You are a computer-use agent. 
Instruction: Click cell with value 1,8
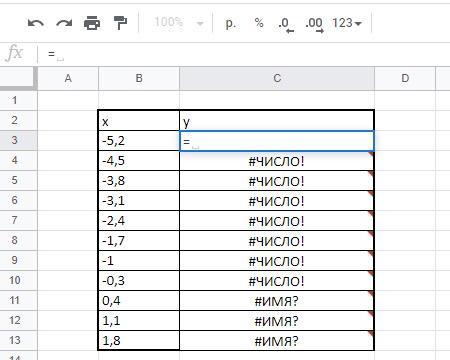pos(139,341)
